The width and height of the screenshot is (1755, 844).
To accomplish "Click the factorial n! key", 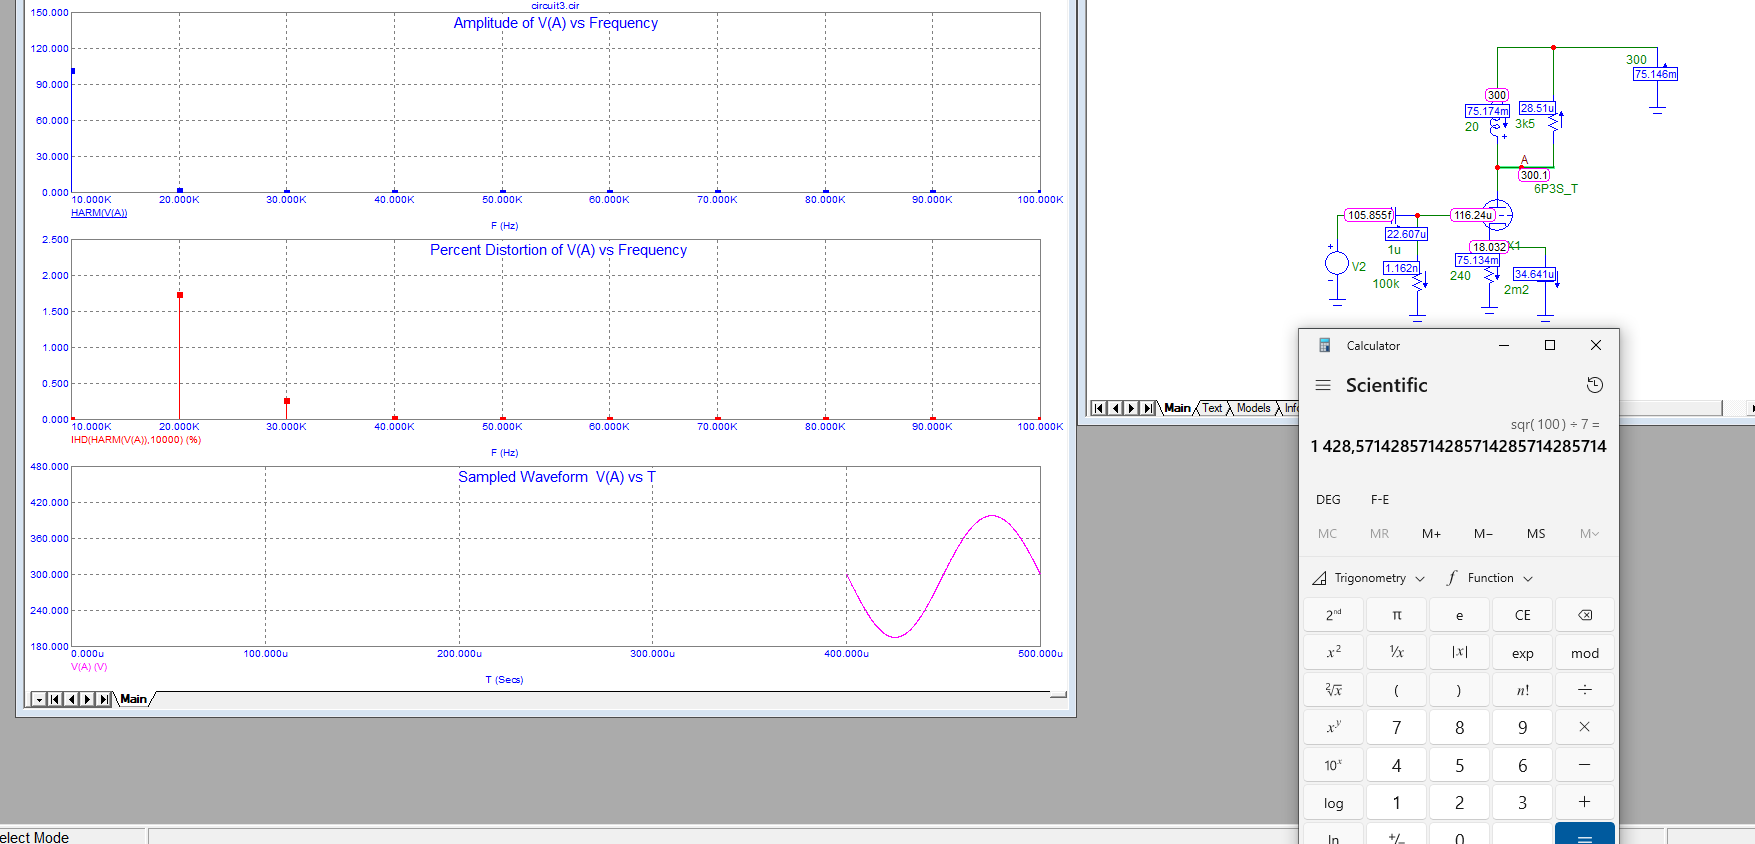I will click(x=1523, y=690).
